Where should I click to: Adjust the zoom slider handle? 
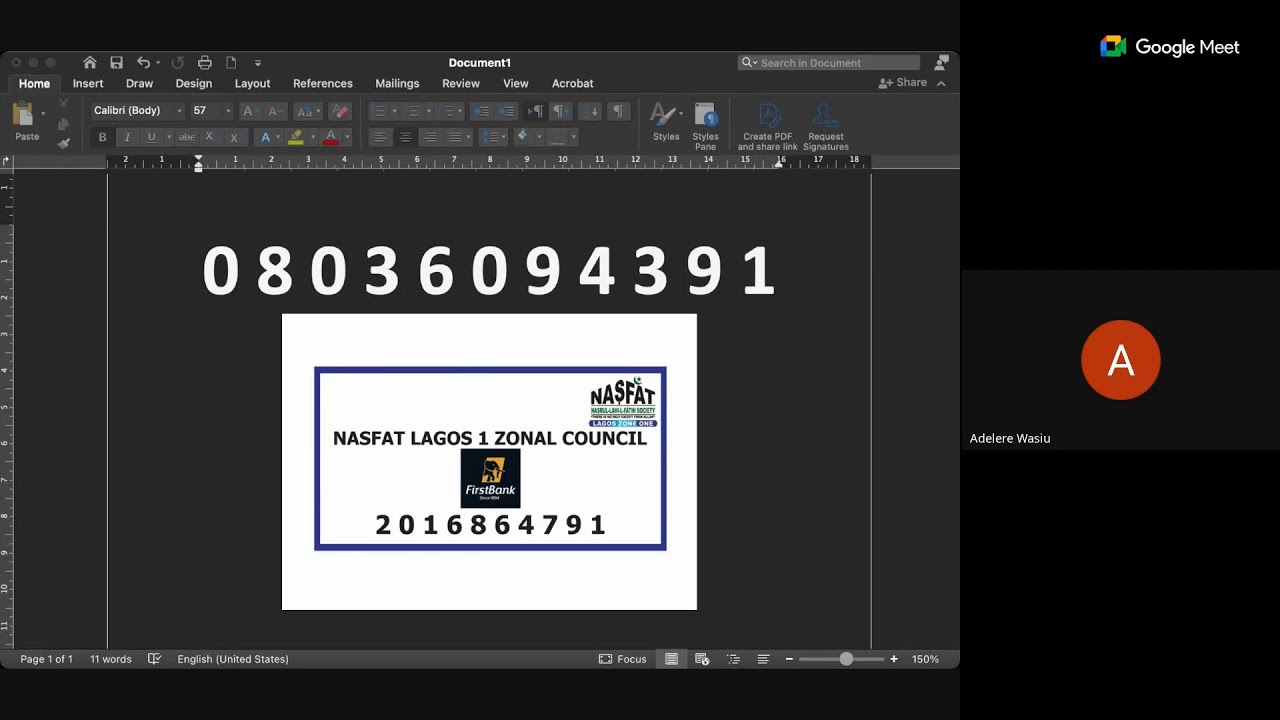(x=846, y=659)
